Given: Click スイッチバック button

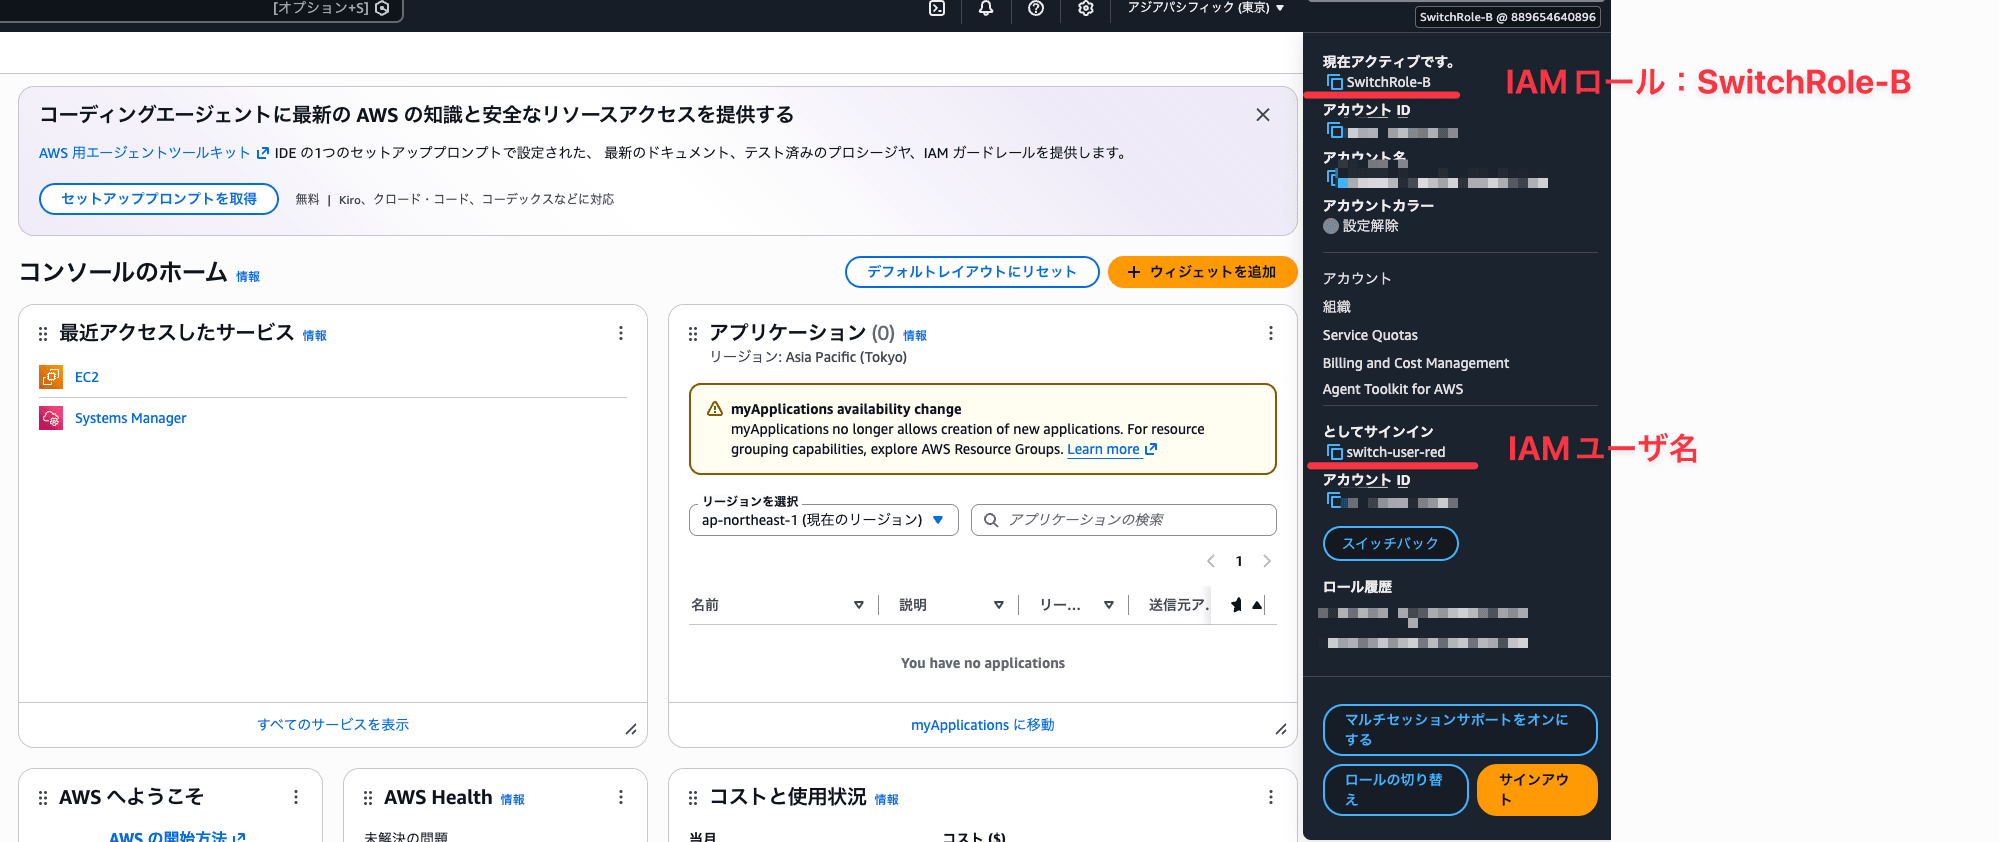Looking at the screenshot, I should click(x=1391, y=543).
